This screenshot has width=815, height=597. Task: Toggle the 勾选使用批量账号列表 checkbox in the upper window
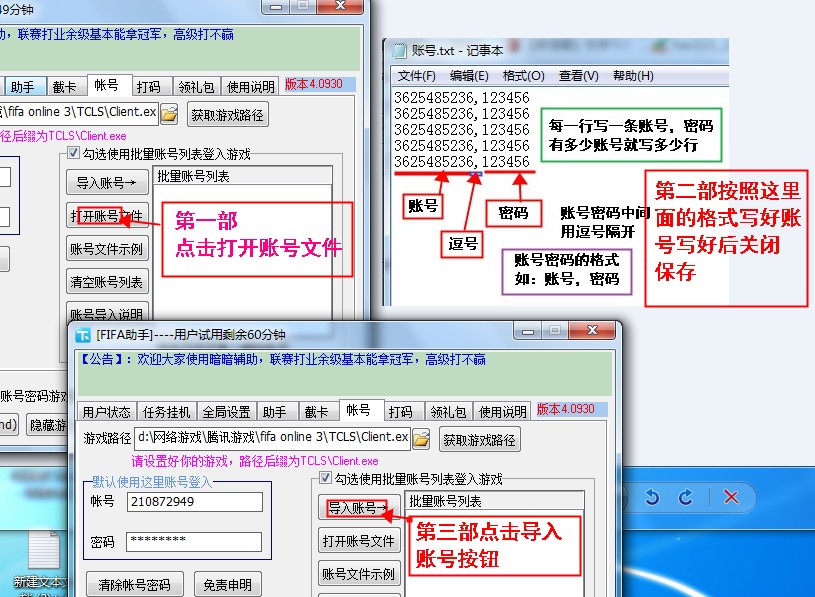[x=73, y=154]
